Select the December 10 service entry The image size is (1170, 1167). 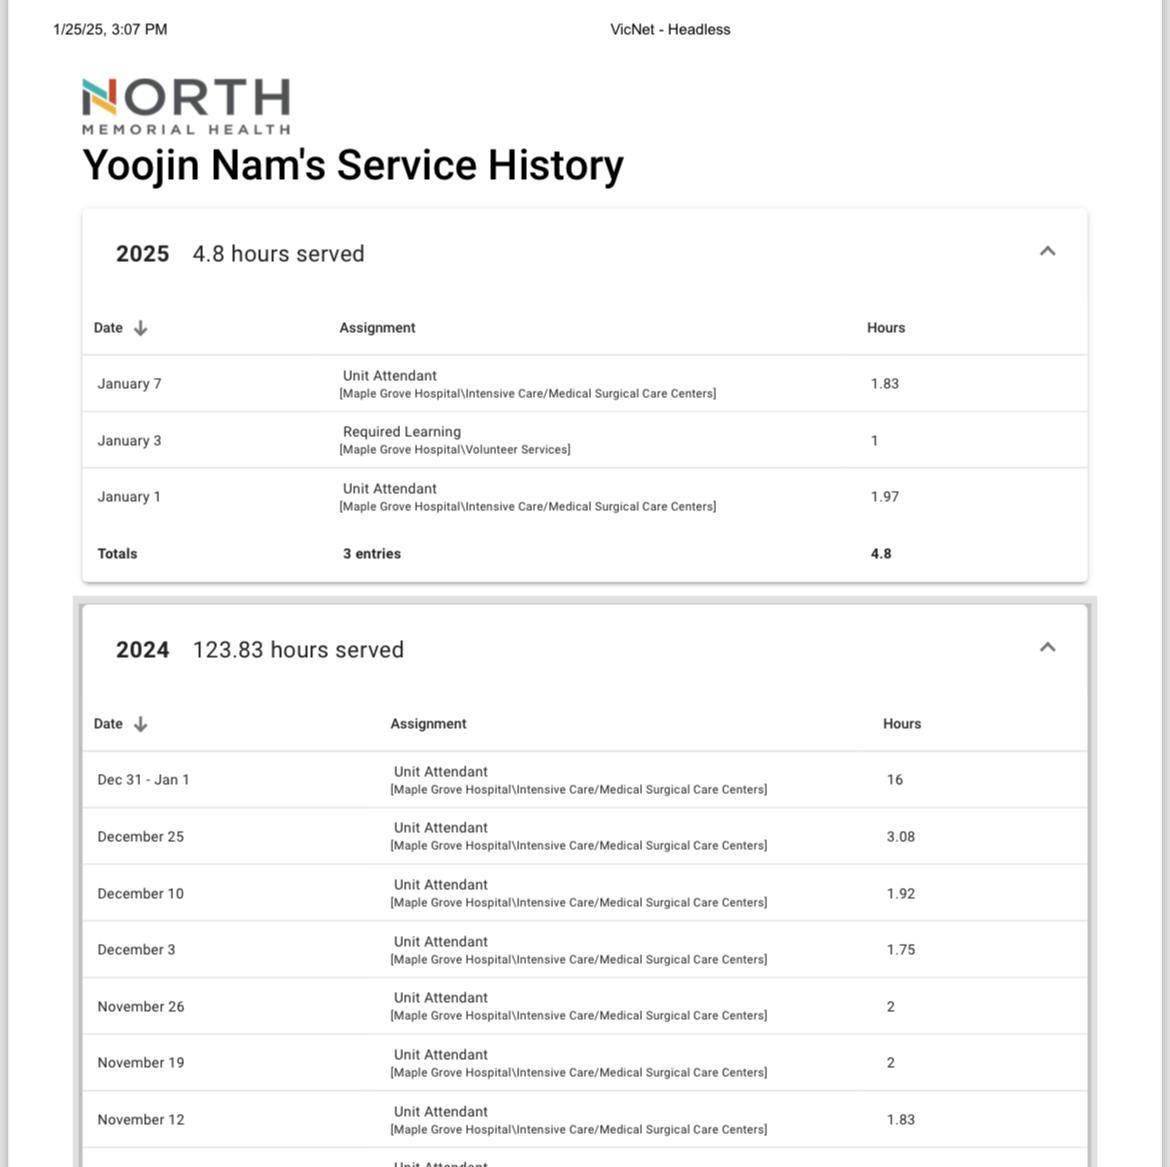point(441,893)
